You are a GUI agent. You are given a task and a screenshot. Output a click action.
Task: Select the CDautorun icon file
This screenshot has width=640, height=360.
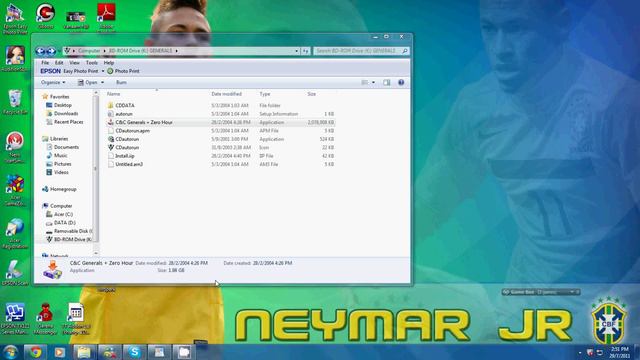[111, 147]
